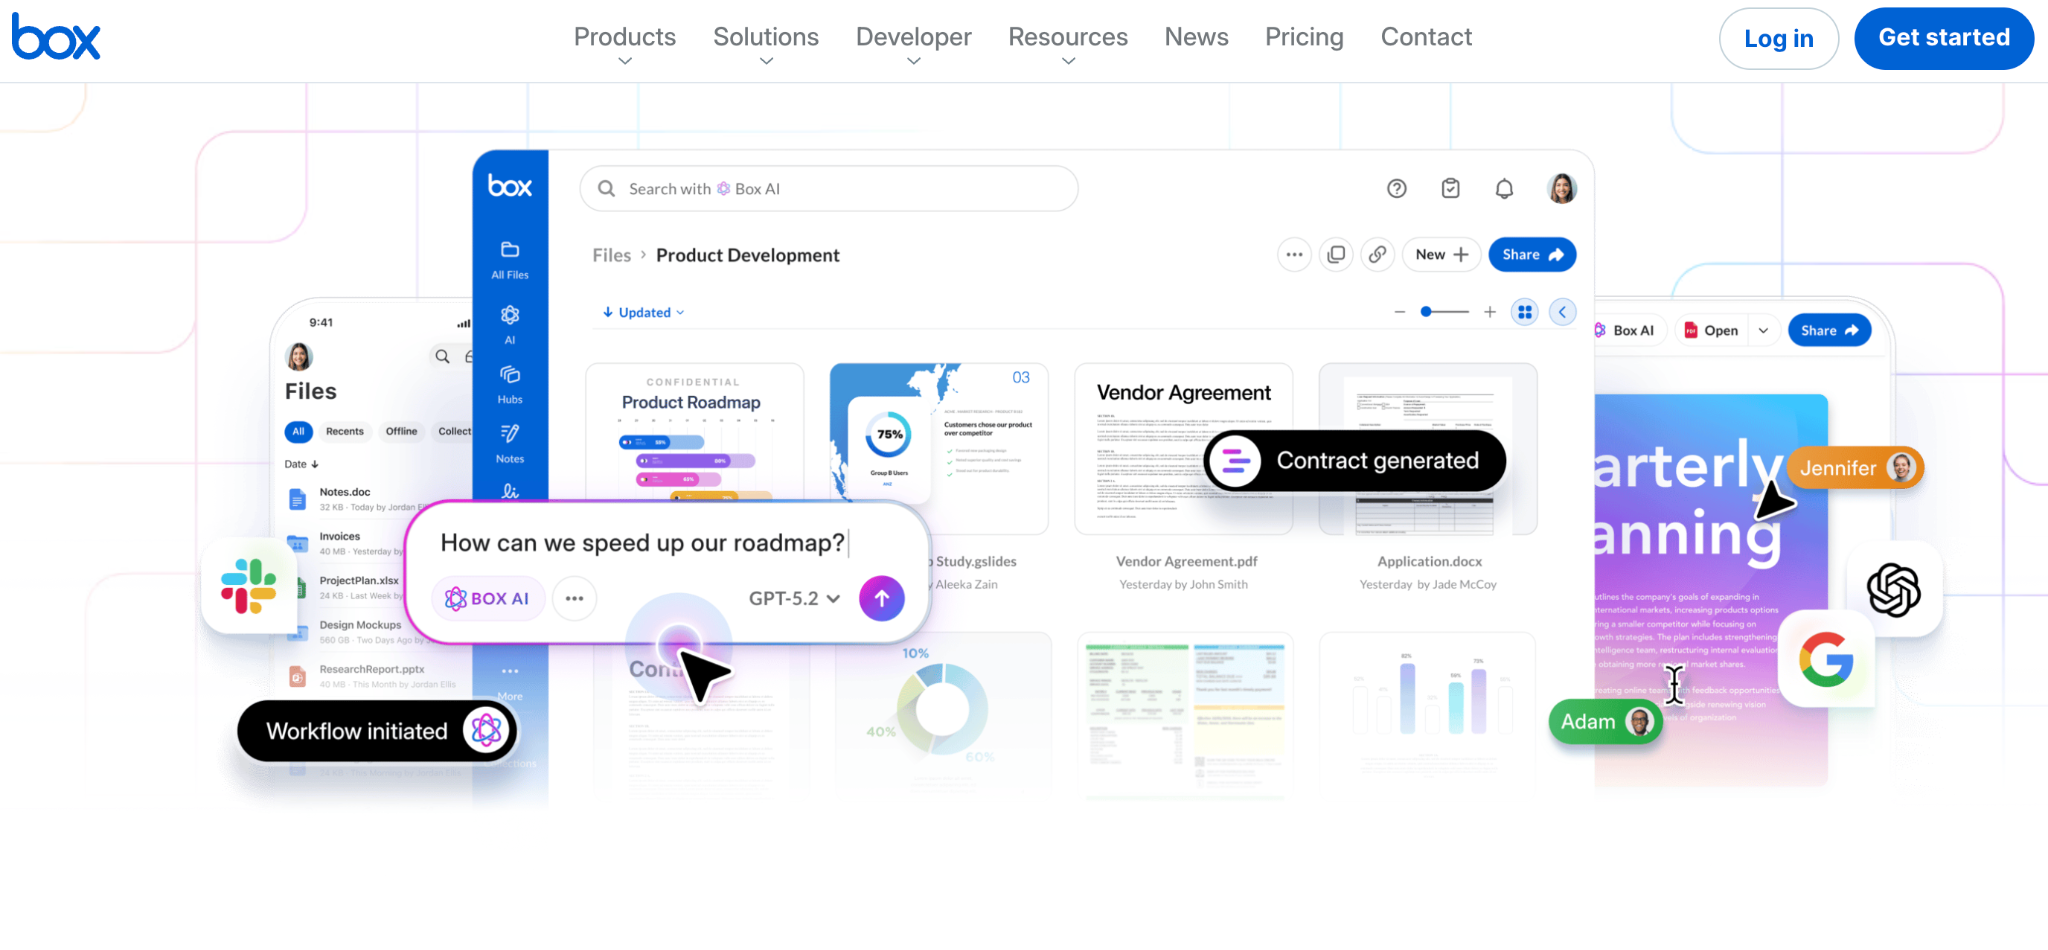Click the zoom in plus icon
The width and height of the screenshot is (2048, 950).
pos(1490,312)
